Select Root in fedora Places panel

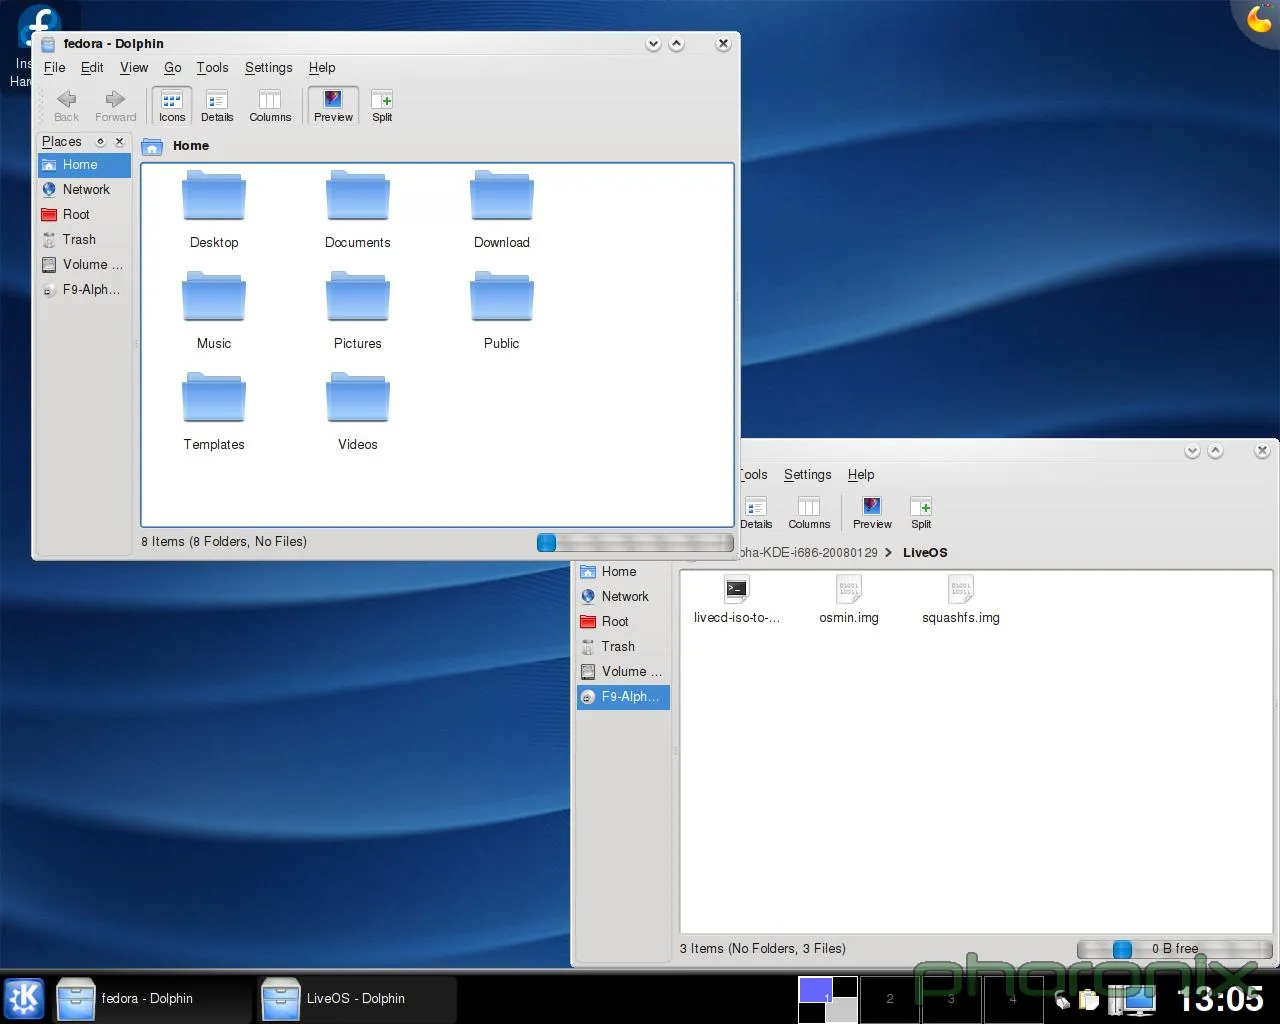84,215
